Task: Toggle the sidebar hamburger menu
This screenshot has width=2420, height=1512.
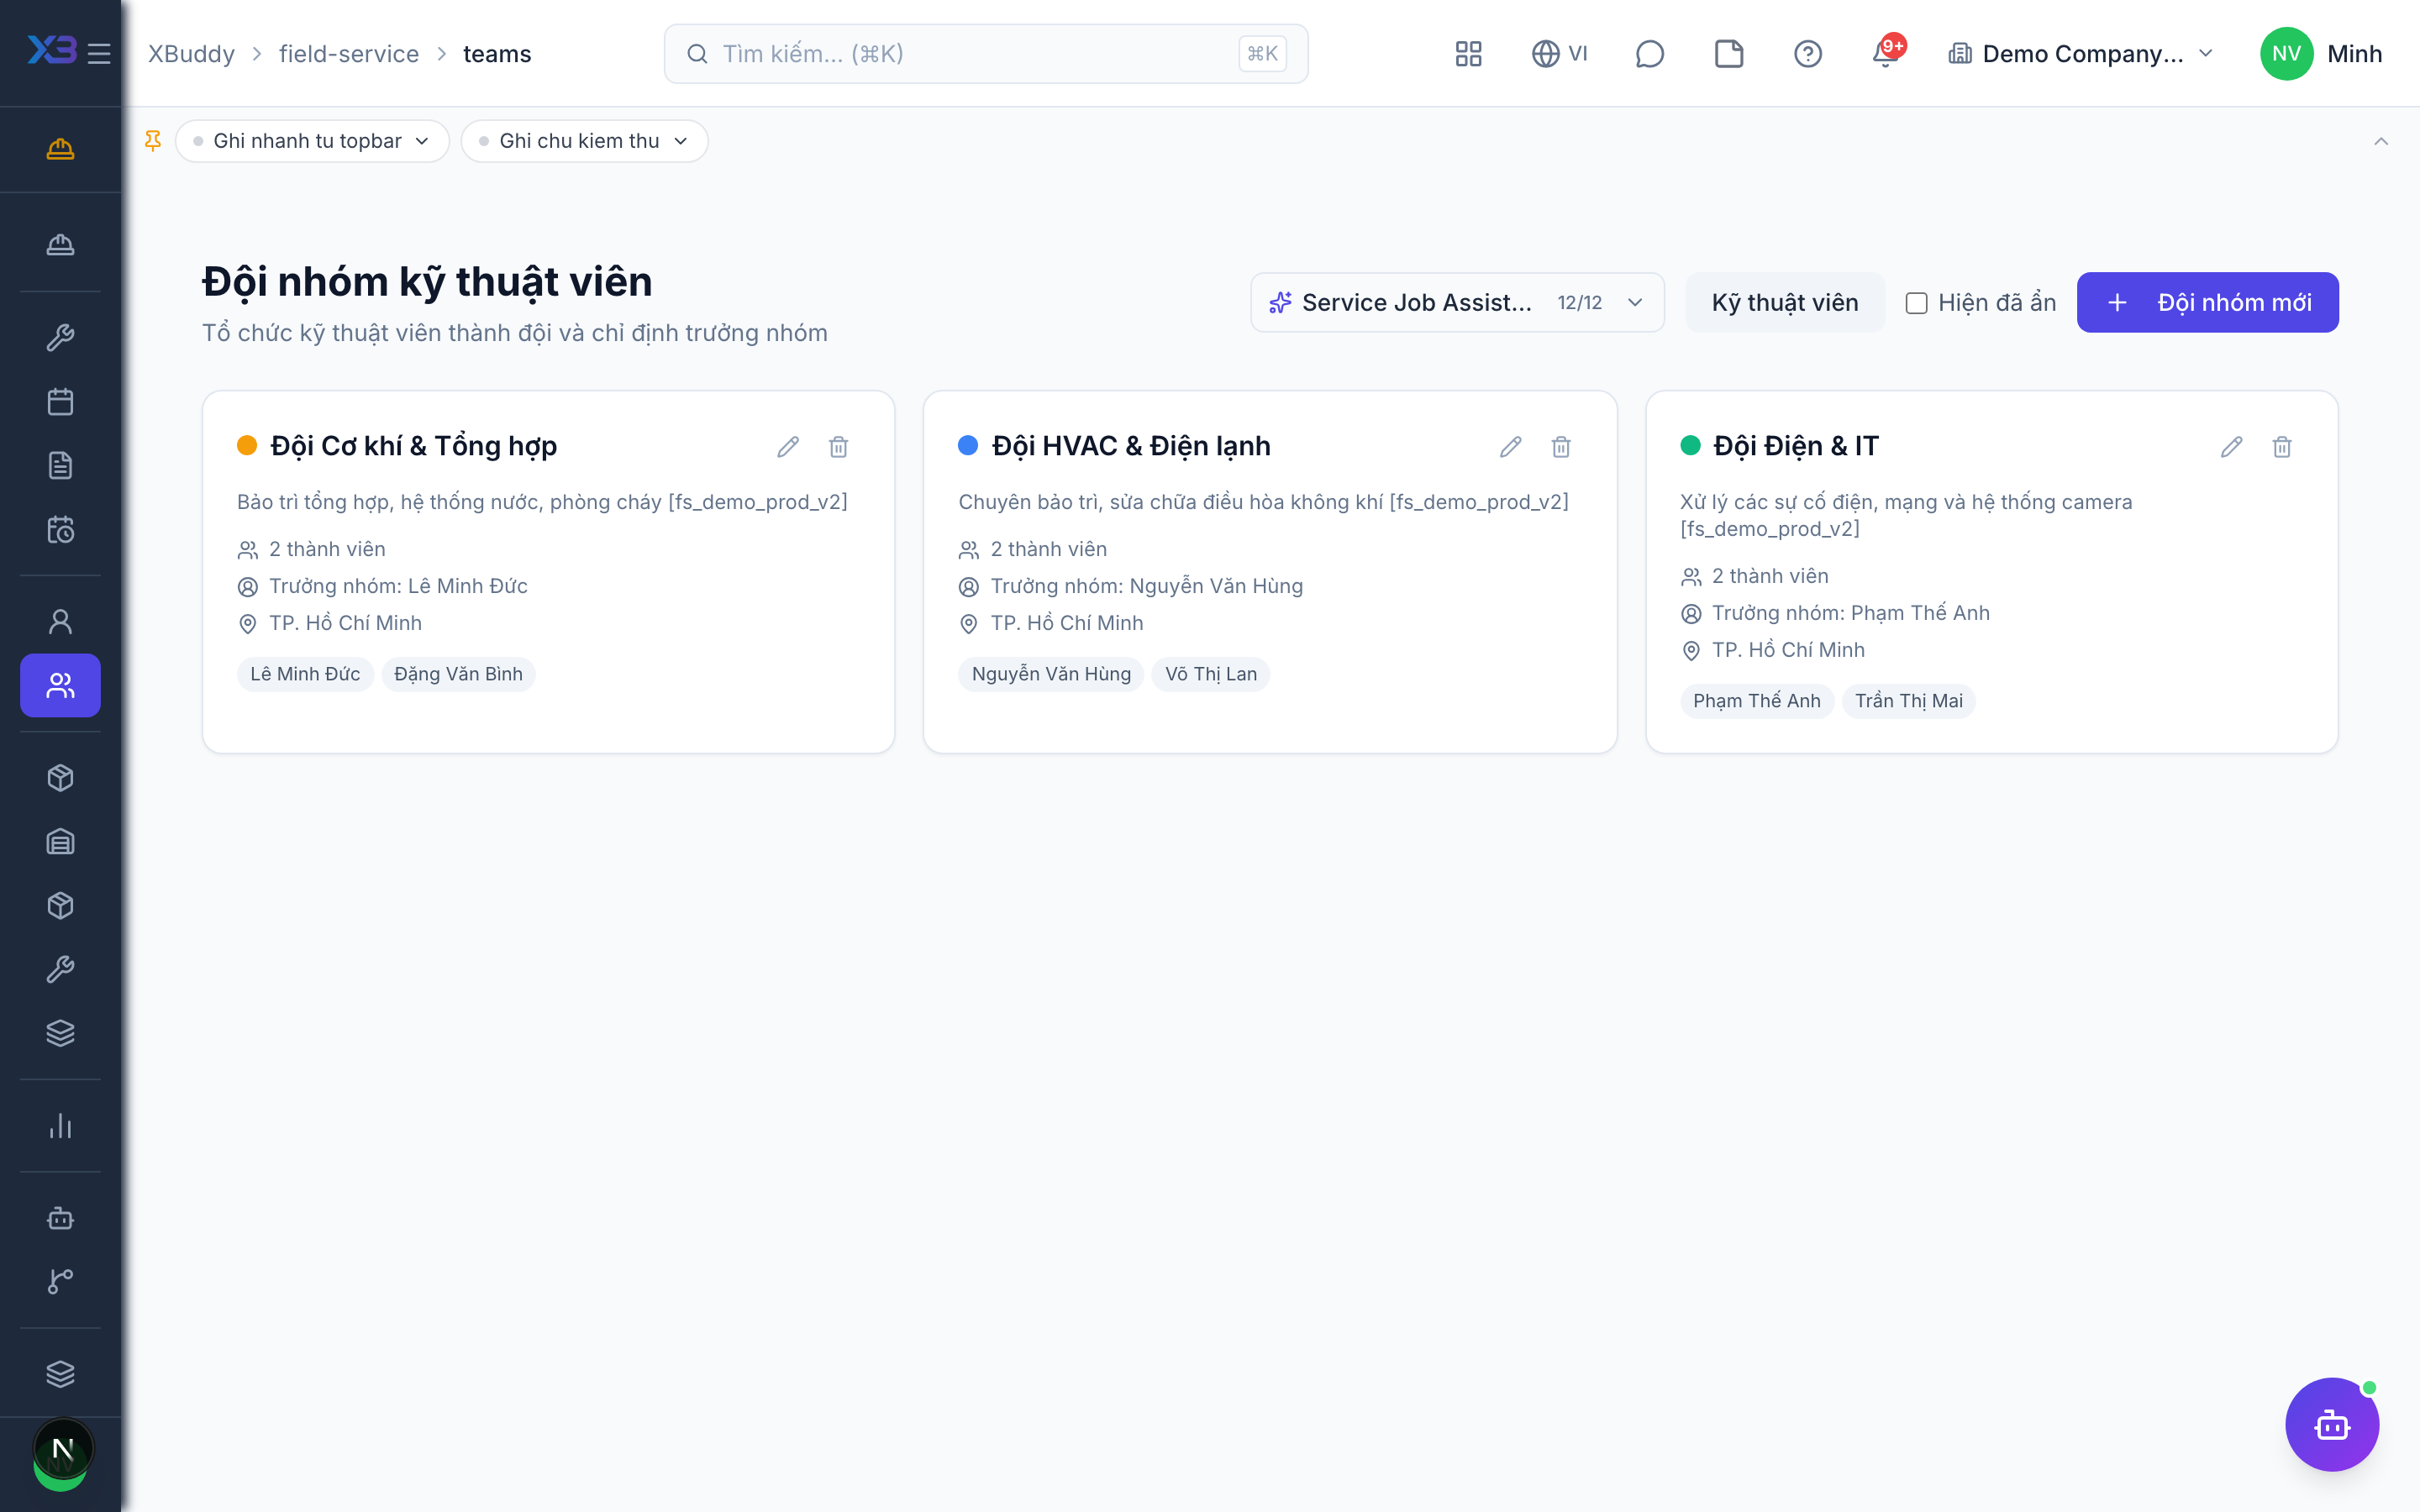Action: click(x=99, y=53)
